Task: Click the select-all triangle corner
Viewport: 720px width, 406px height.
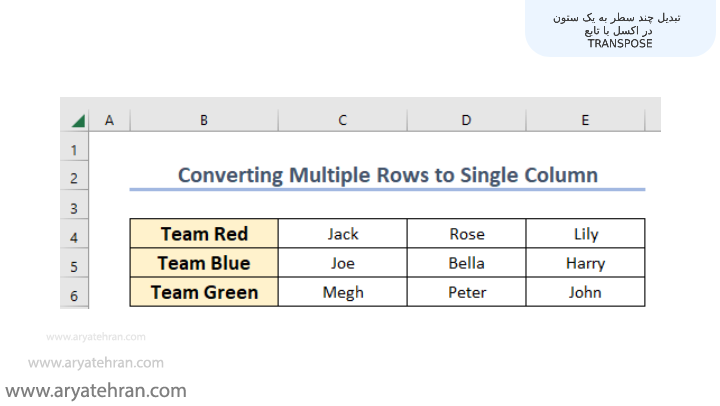Action: [x=77, y=121]
